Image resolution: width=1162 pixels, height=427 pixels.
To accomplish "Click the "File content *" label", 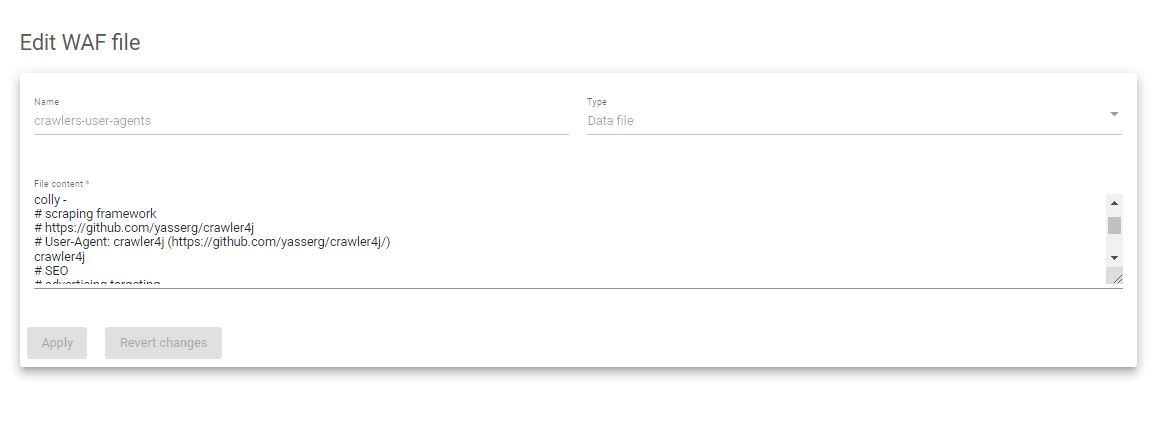I will 62,184.
